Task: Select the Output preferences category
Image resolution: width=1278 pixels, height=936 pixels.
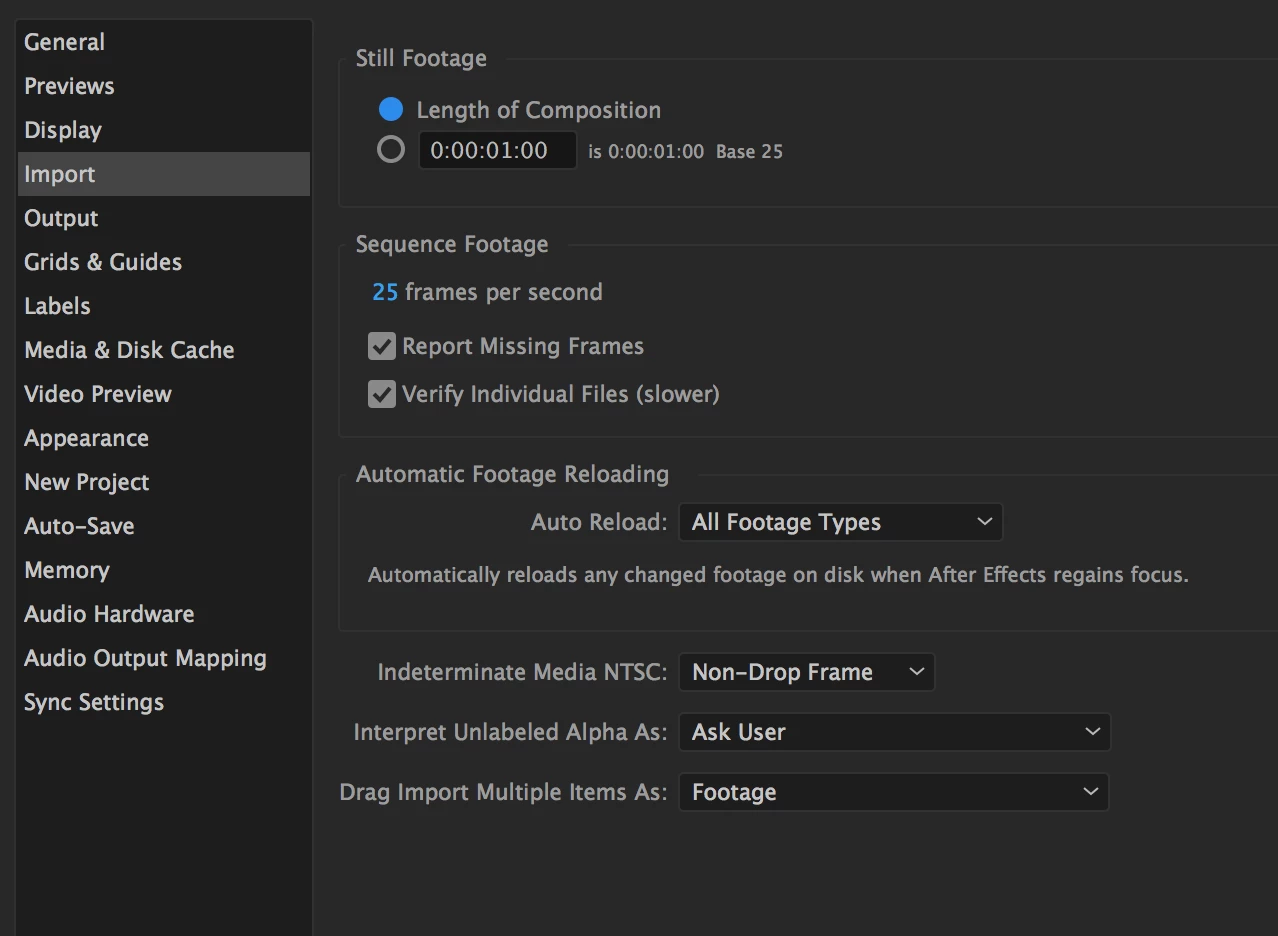Action: tap(61, 218)
